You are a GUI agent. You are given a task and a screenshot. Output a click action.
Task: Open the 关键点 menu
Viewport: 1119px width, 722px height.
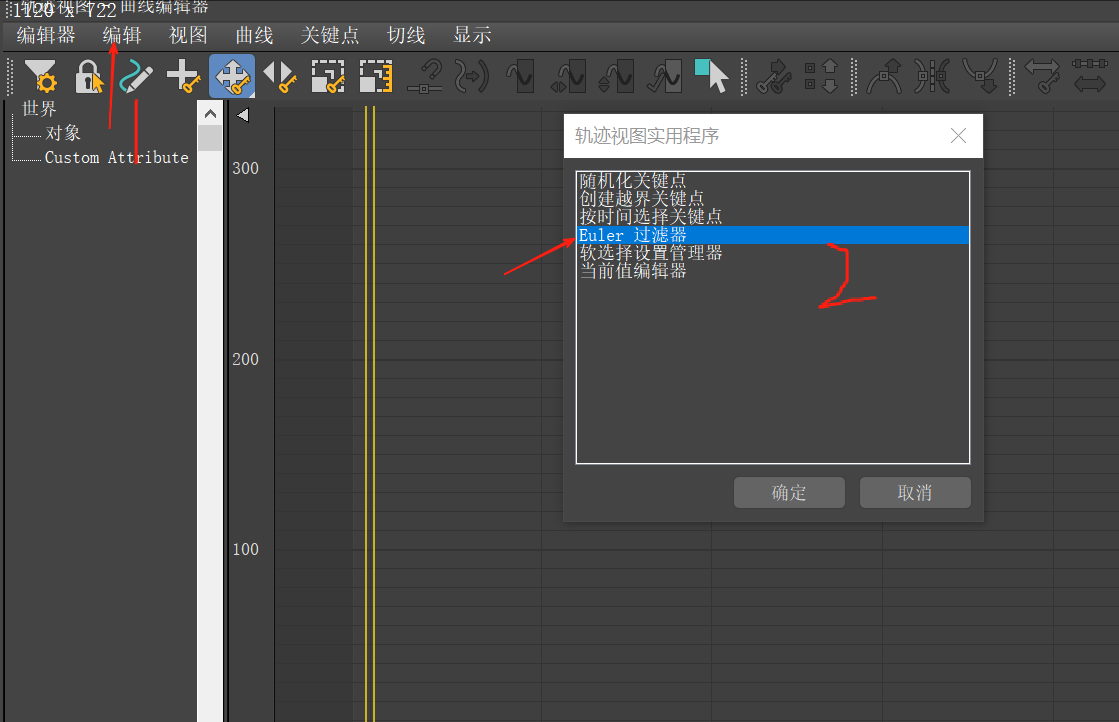[x=330, y=35]
